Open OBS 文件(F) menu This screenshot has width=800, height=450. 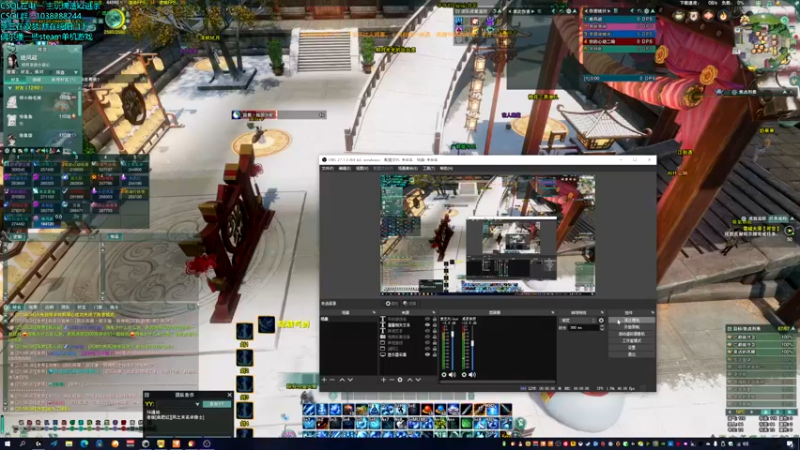[328, 168]
